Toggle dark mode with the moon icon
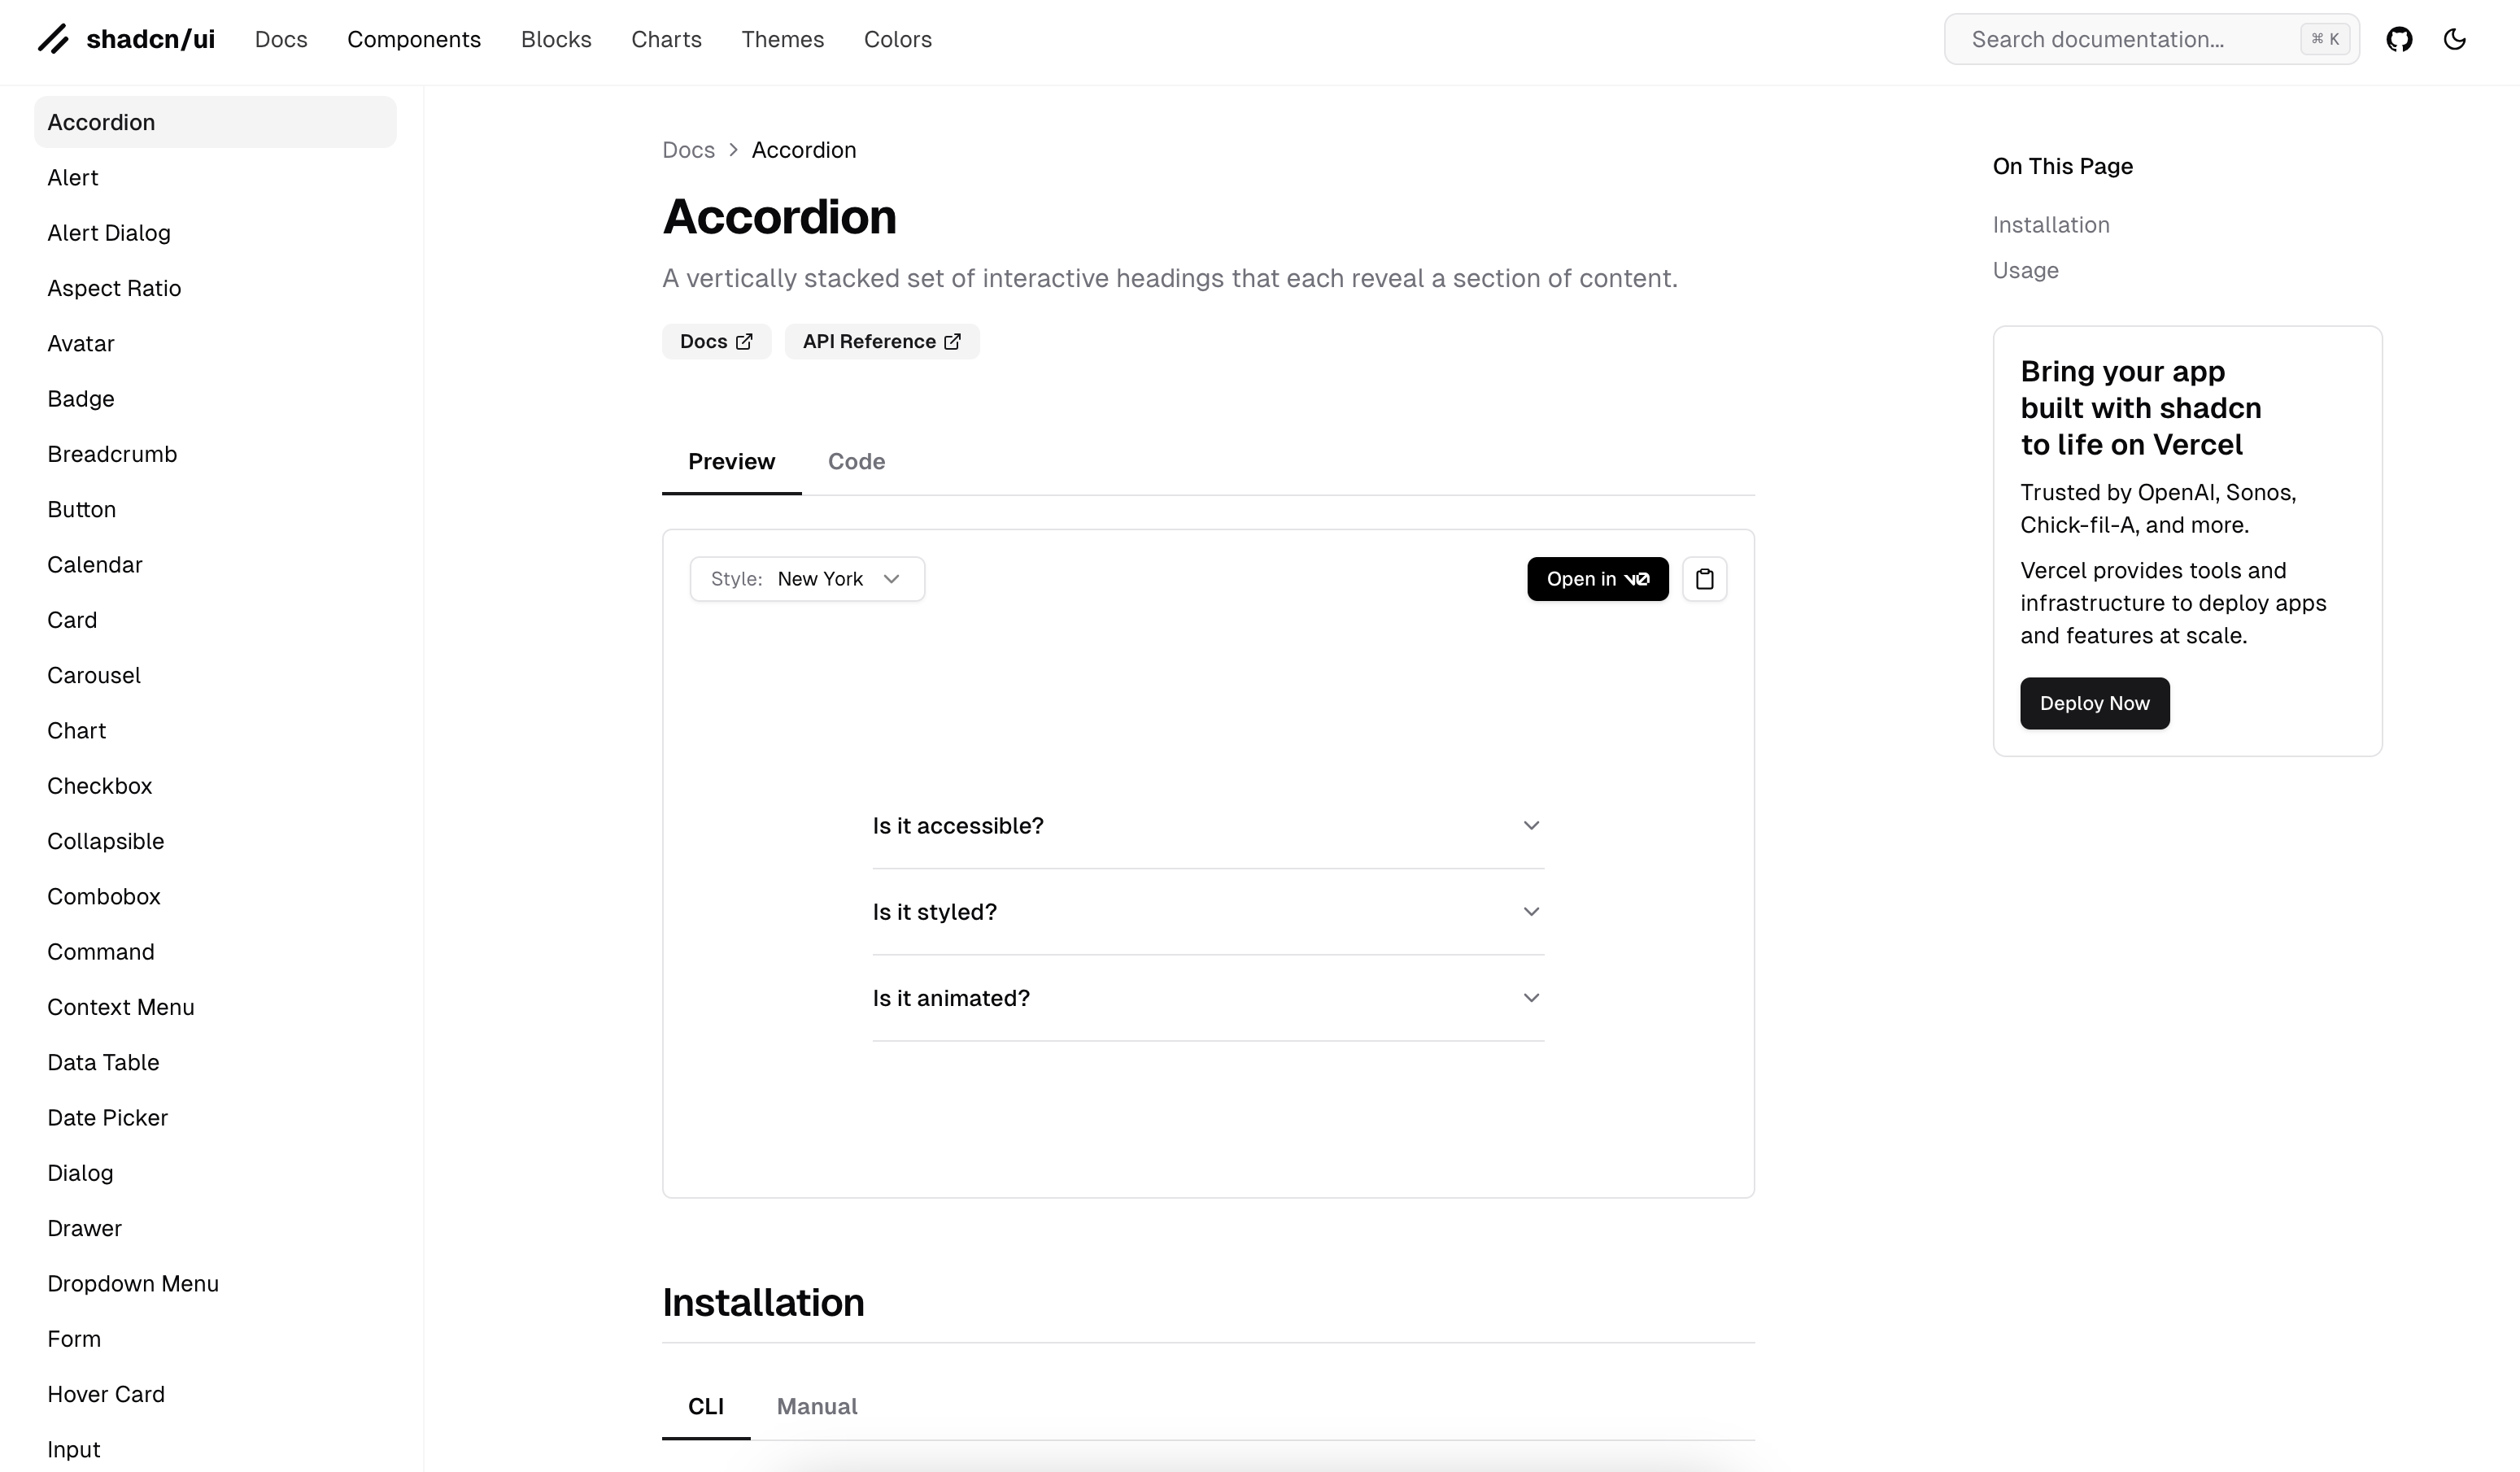2520x1472 pixels. point(2454,39)
